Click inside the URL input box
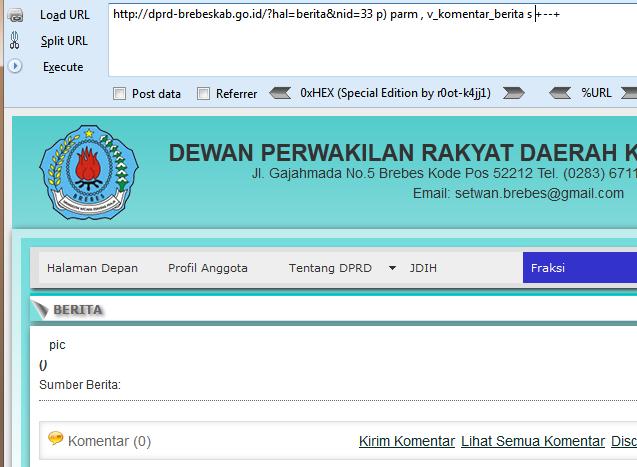 click(373, 39)
